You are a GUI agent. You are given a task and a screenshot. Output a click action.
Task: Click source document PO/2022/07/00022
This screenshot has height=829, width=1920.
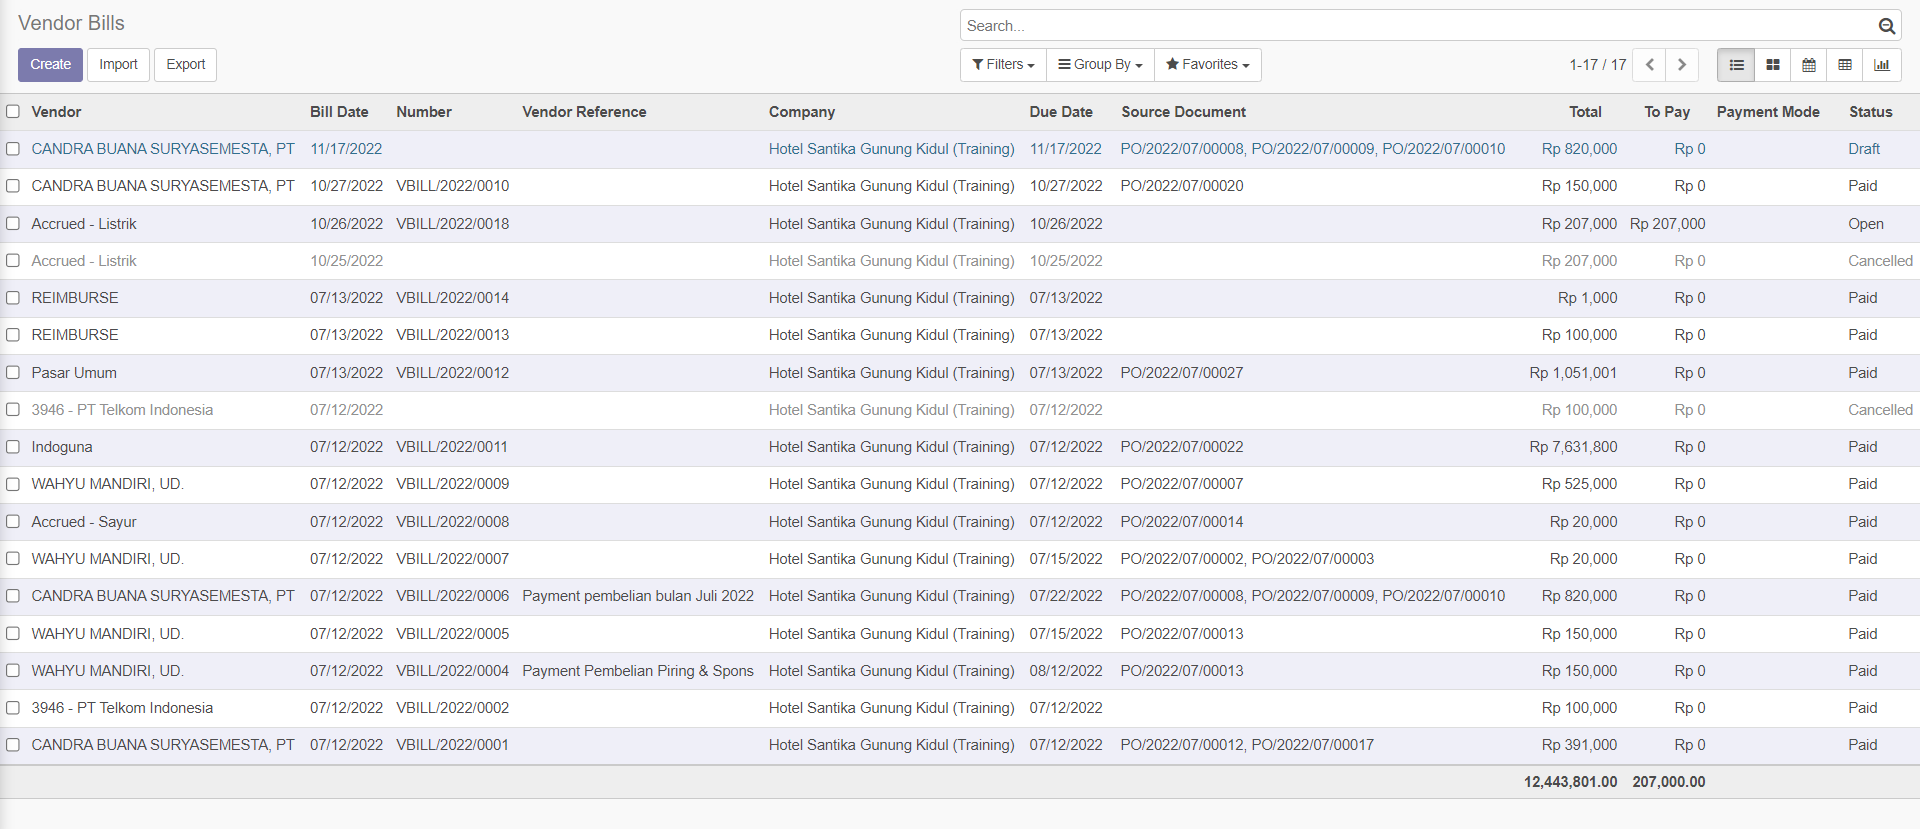[1182, 447]
